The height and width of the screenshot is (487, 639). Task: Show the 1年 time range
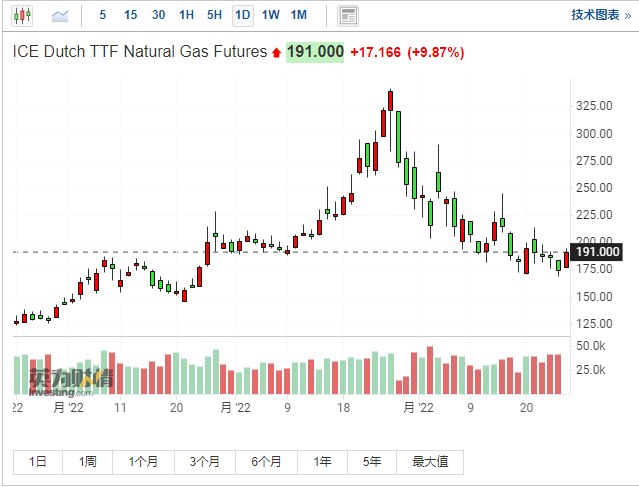click(x=322, y=462)
